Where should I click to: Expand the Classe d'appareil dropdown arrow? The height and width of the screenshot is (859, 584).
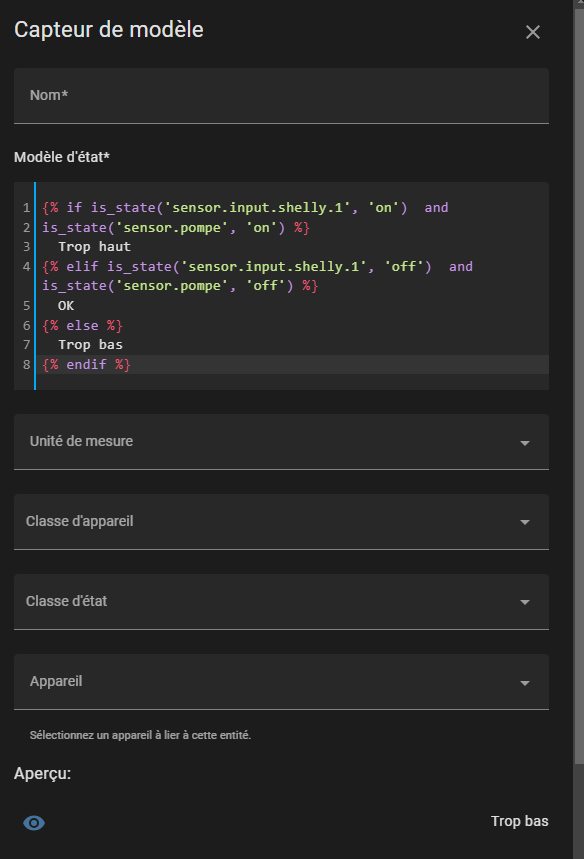pos(525,522)
